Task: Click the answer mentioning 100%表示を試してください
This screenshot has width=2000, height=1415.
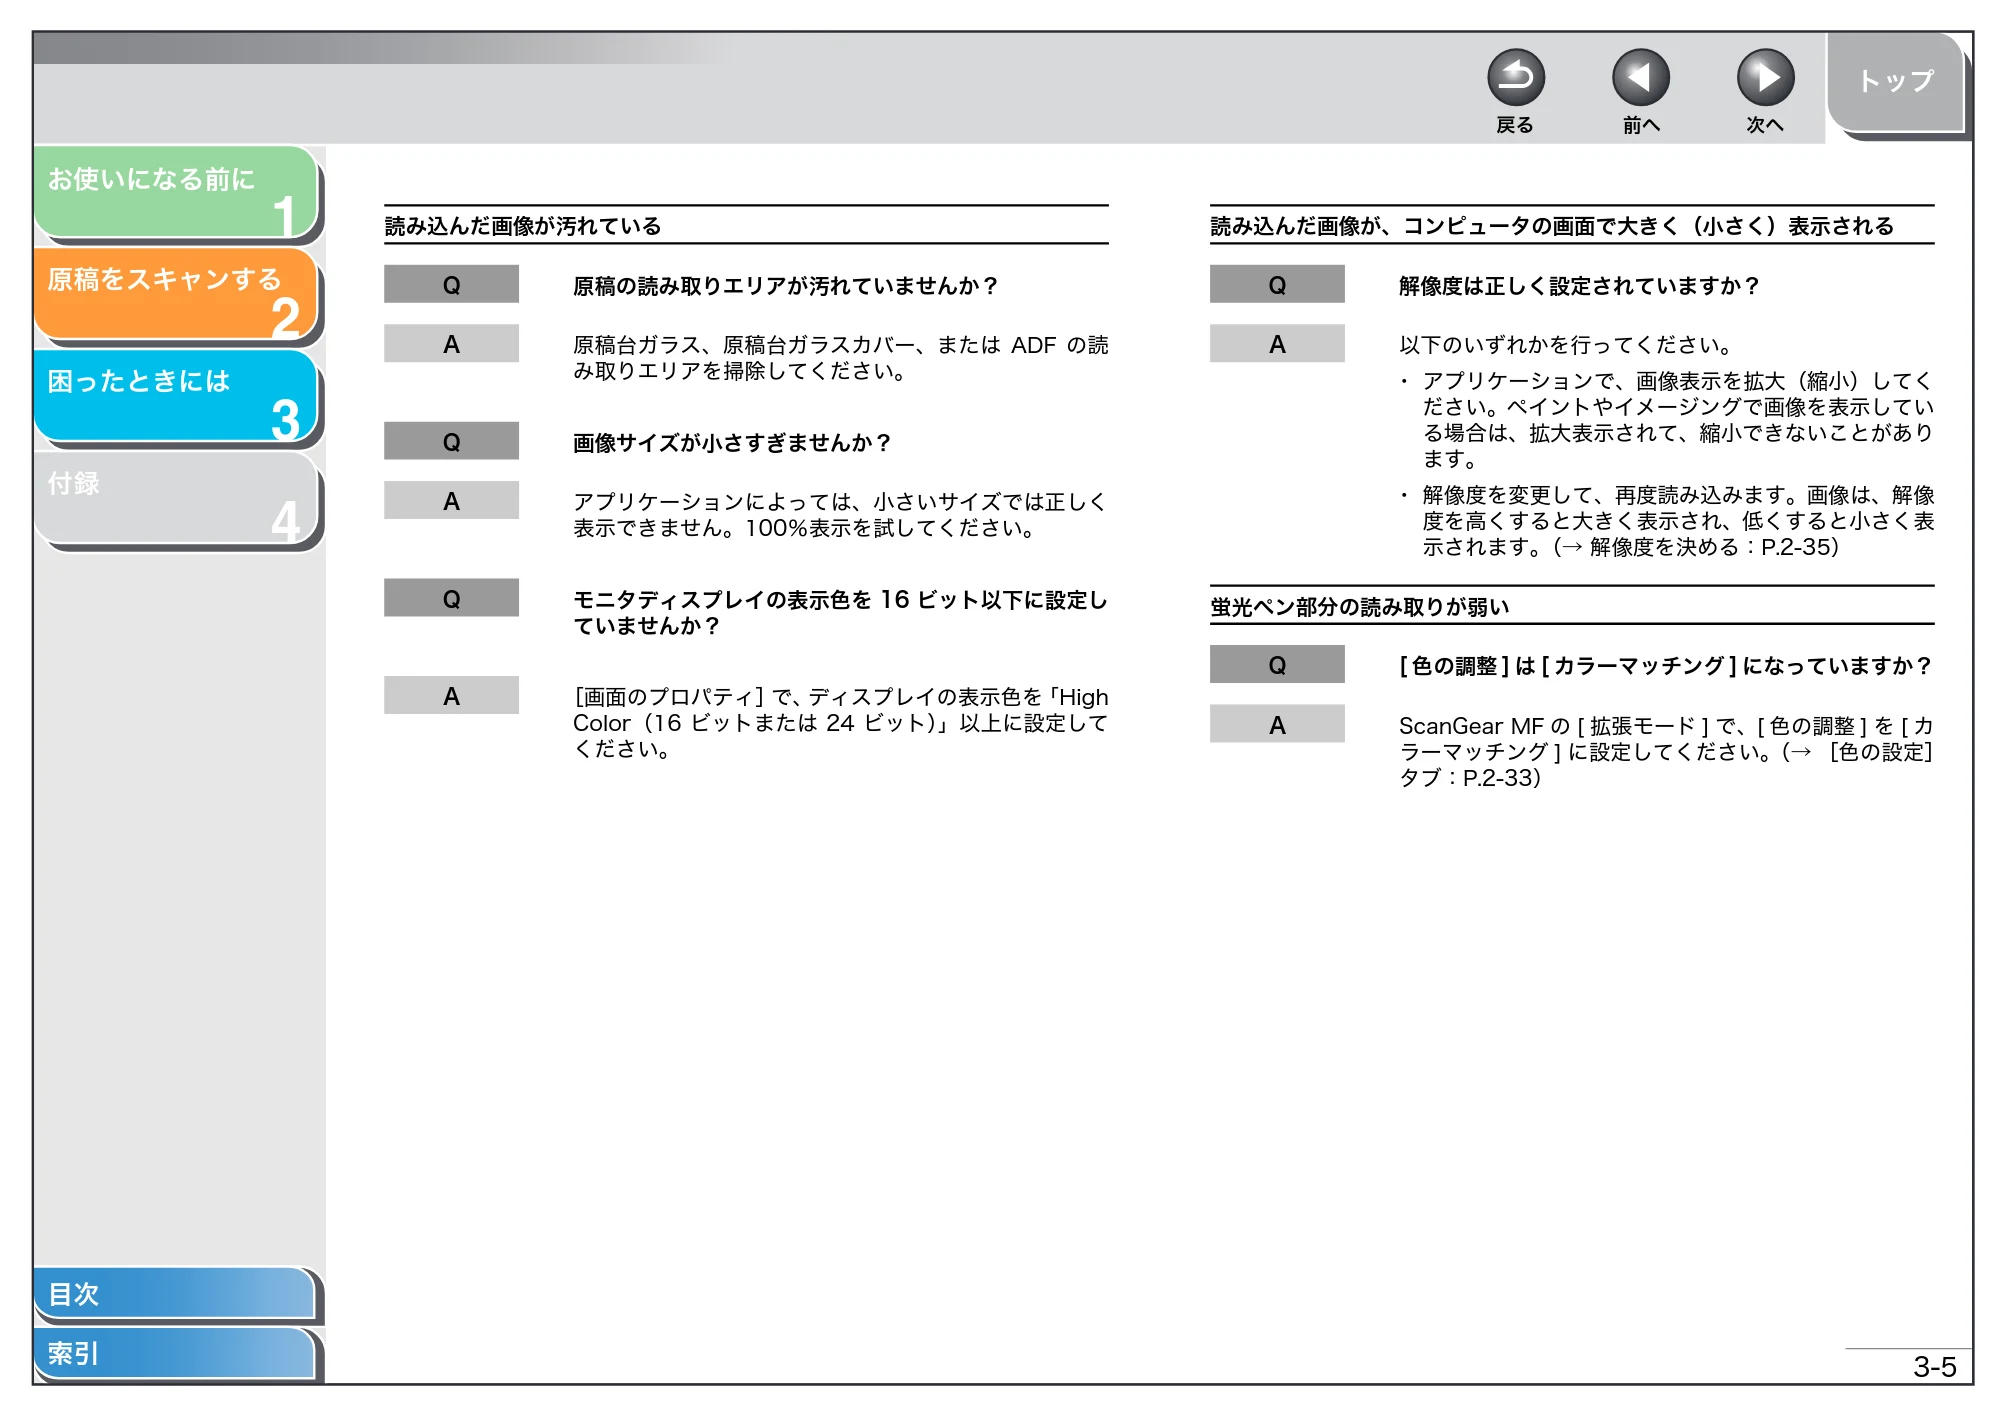Action: [x=840, y=515]
